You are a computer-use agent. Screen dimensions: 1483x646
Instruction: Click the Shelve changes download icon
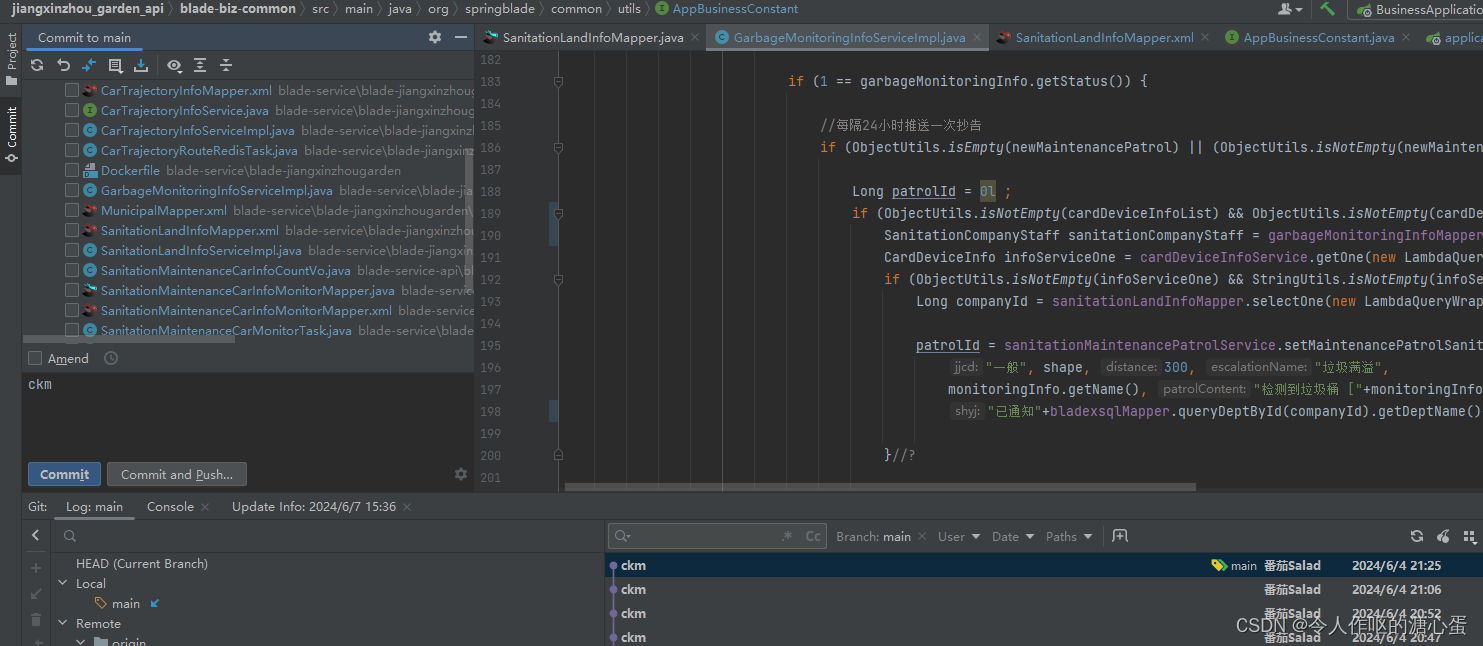141,65
